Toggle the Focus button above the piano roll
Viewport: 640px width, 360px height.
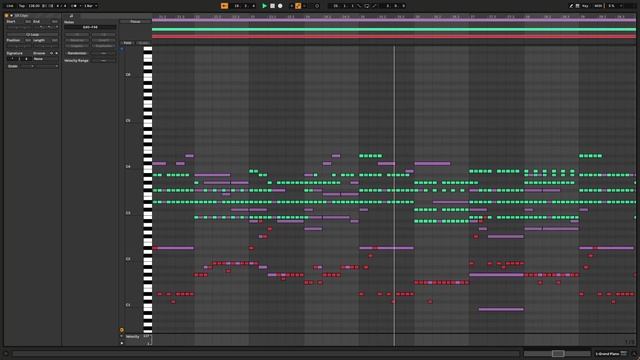[135, 22]
